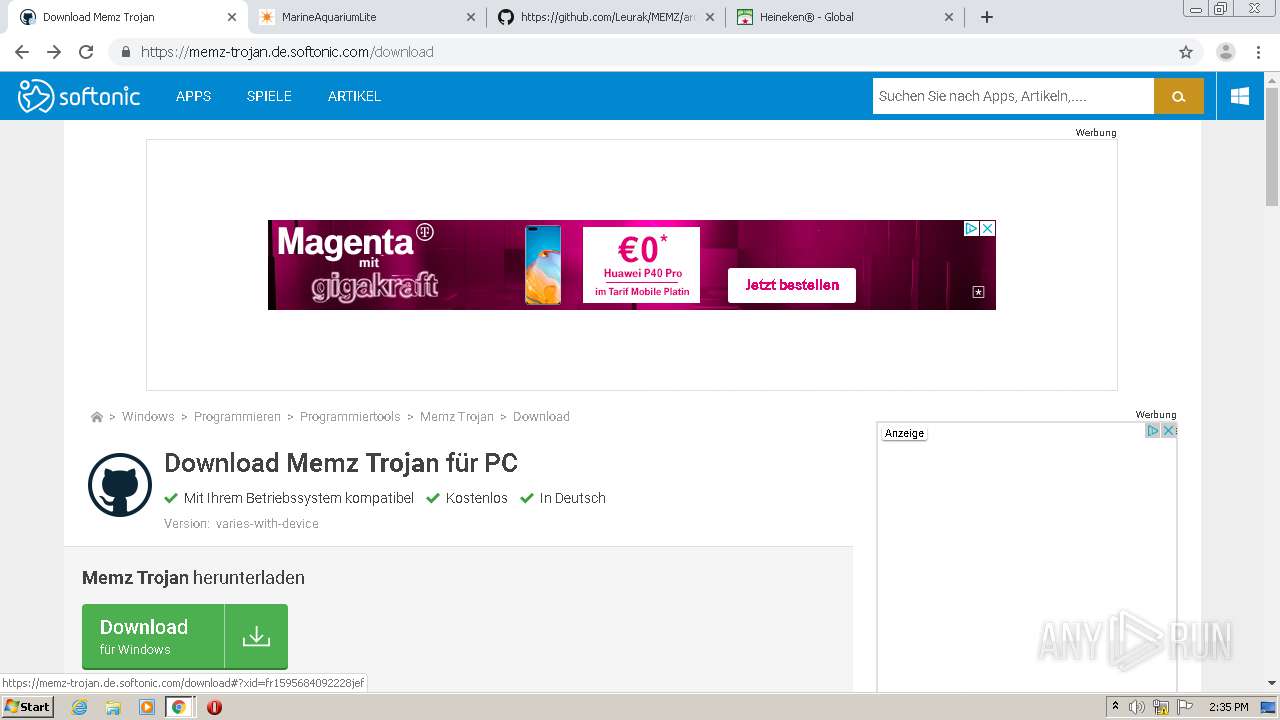
Task: Open the SPIELE menu
Action: click(x=269, y=96)
